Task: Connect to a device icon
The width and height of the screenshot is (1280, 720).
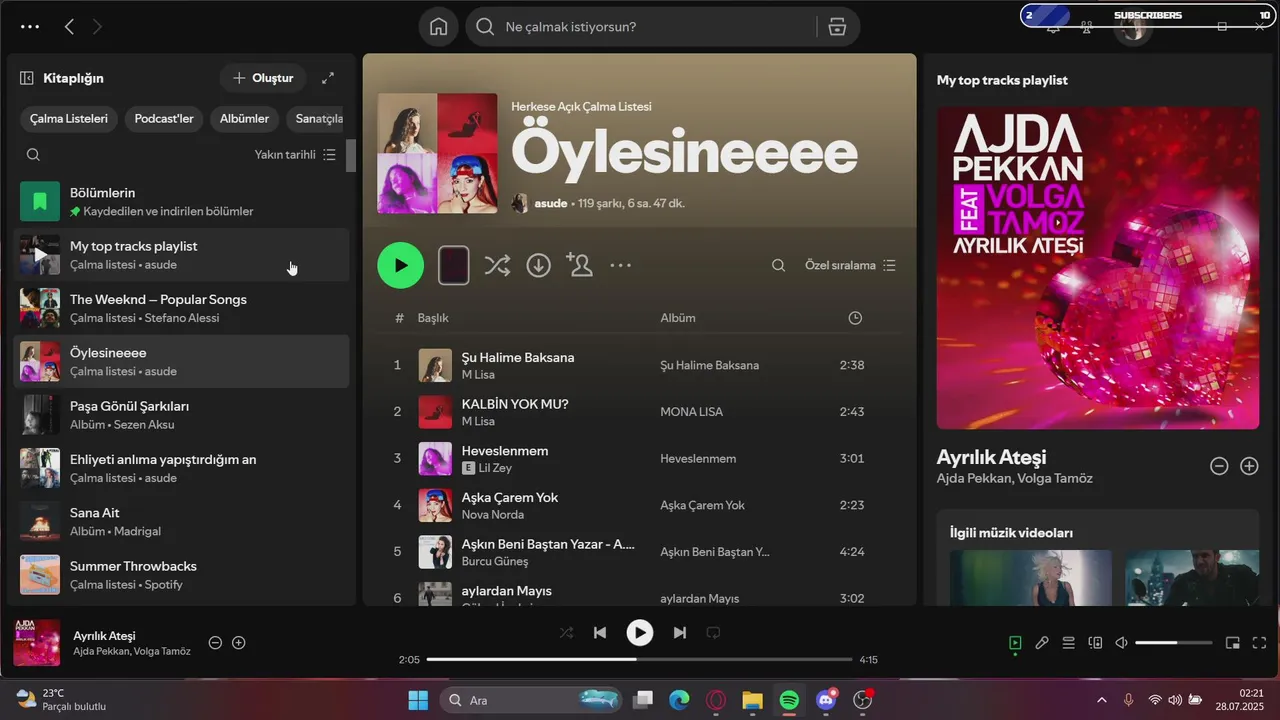Action: coord(1095,643)
